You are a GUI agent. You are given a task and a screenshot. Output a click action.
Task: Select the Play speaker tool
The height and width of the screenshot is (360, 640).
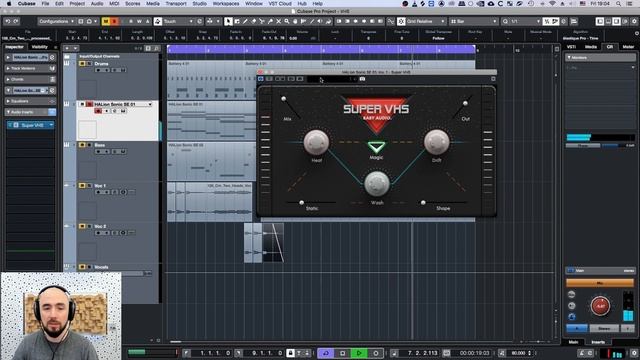(320, 21)
